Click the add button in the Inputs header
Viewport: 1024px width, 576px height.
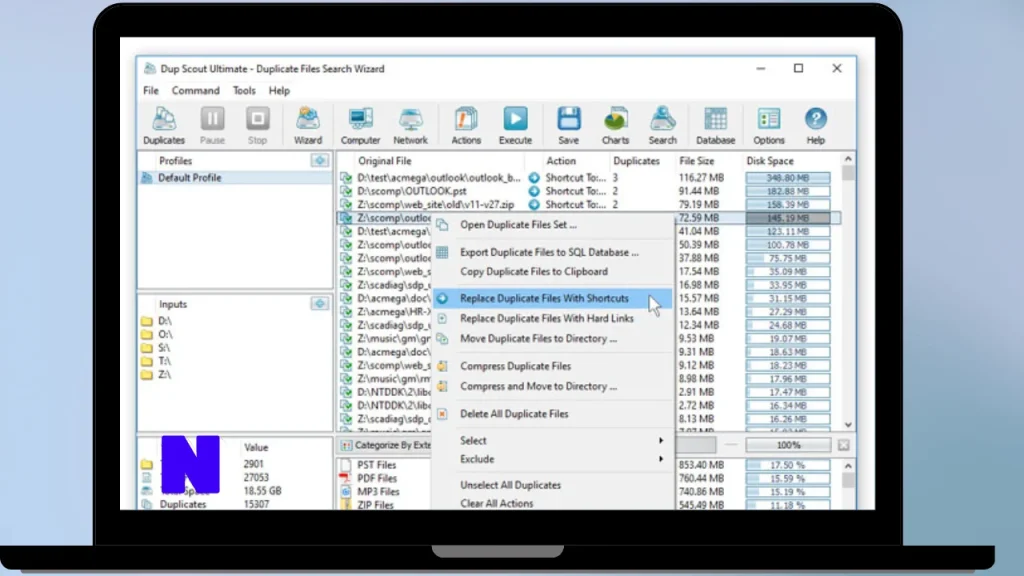point(320,304)
